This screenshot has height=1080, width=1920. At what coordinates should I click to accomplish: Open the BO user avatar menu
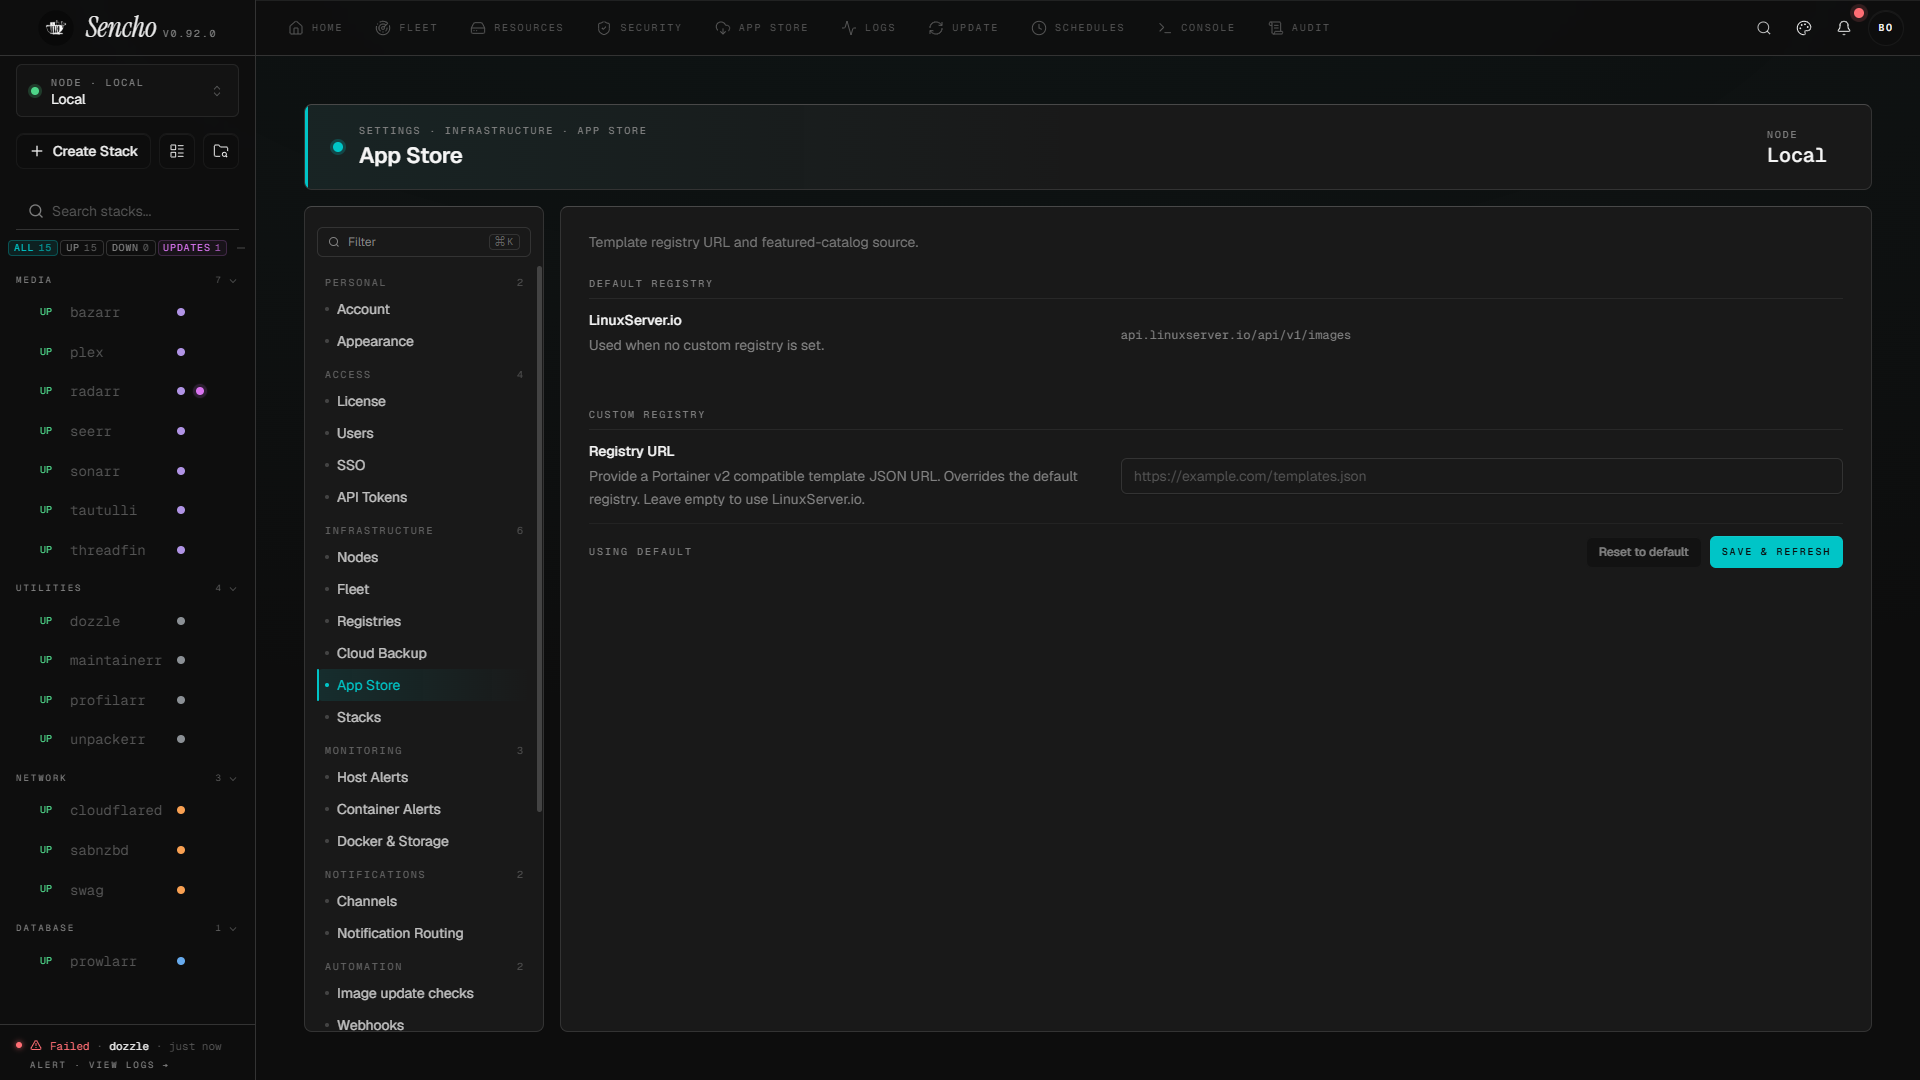[x=1885, y=28]
